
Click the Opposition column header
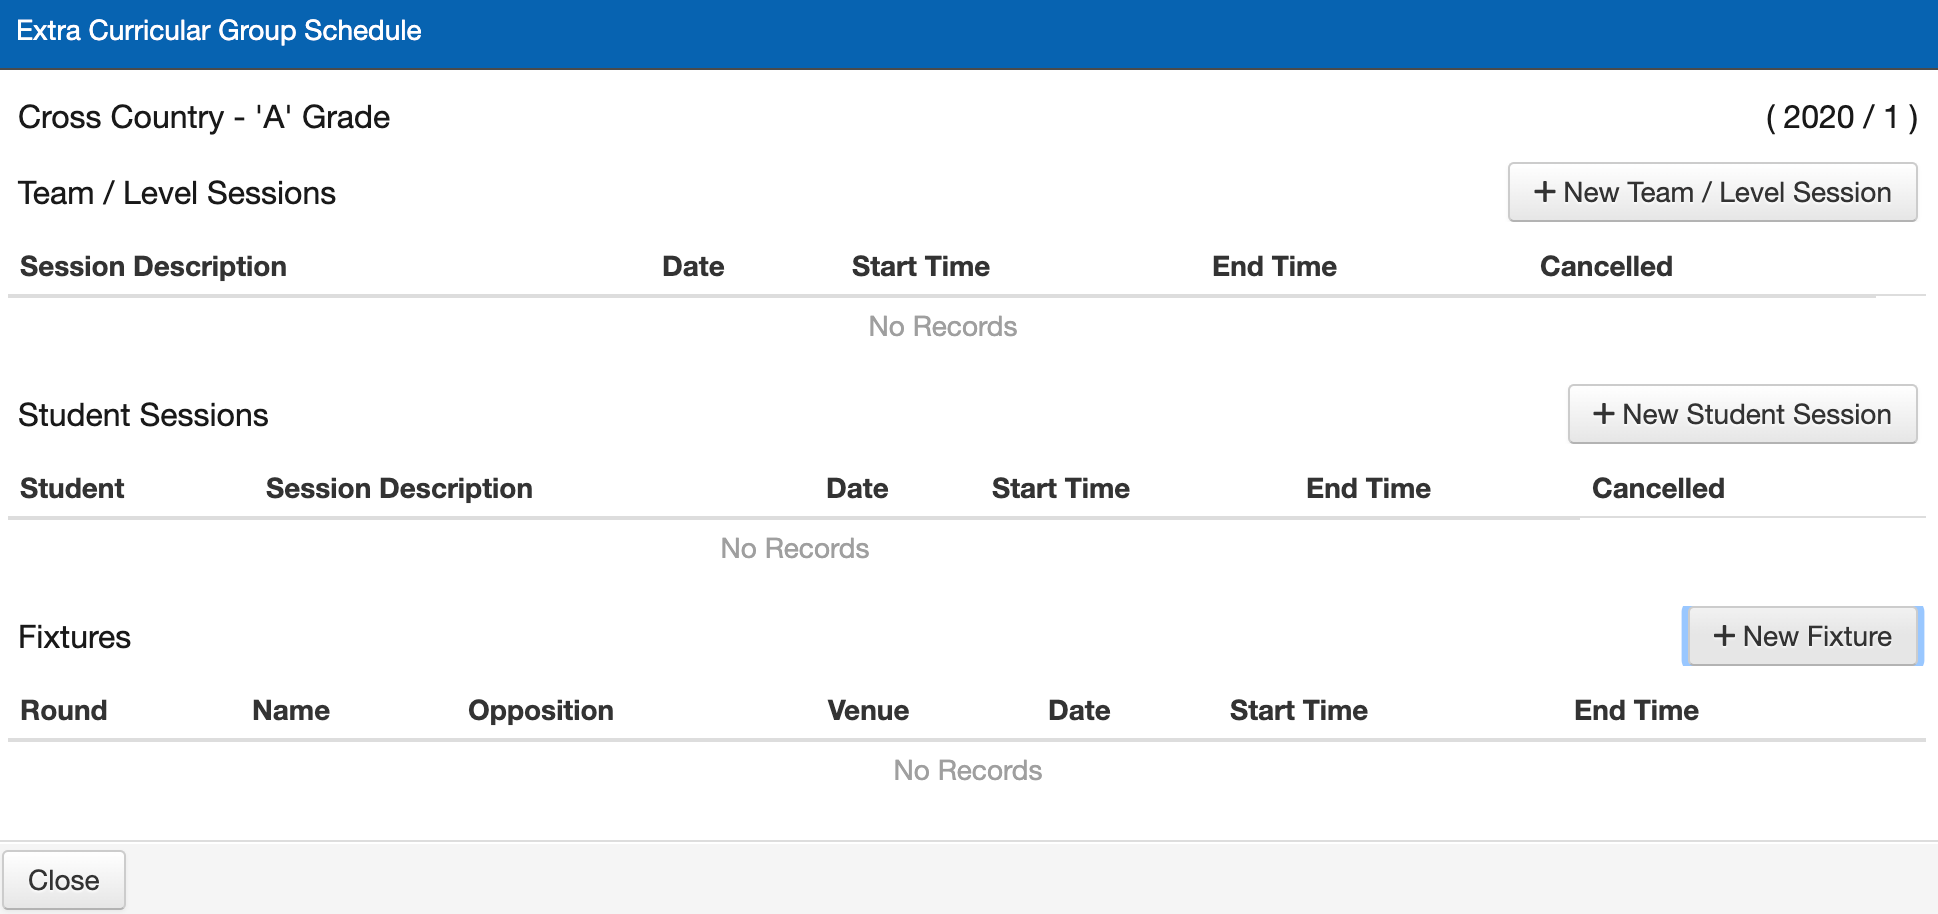click(x=540, y=710)
